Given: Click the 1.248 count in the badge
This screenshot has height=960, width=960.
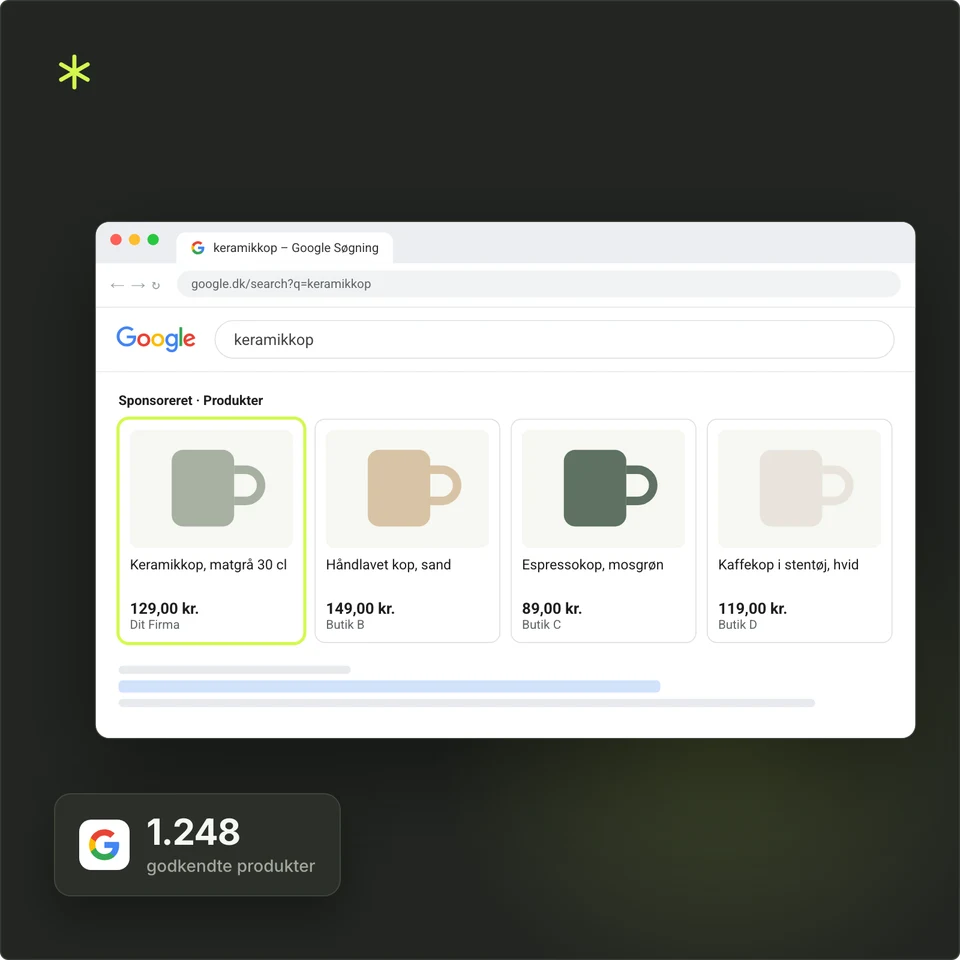Looking at the screenshot, I should 193,832.
